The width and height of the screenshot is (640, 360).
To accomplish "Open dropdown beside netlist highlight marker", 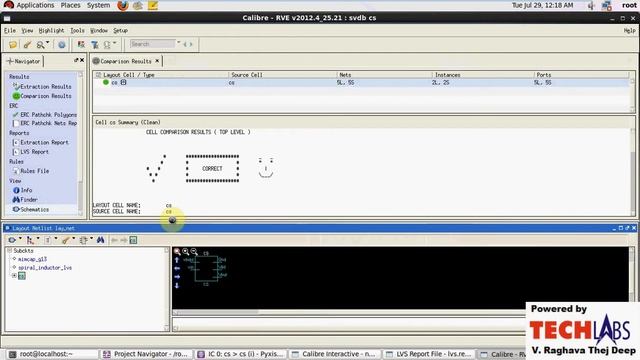I will pyautogui.click(x=73, y=239).
